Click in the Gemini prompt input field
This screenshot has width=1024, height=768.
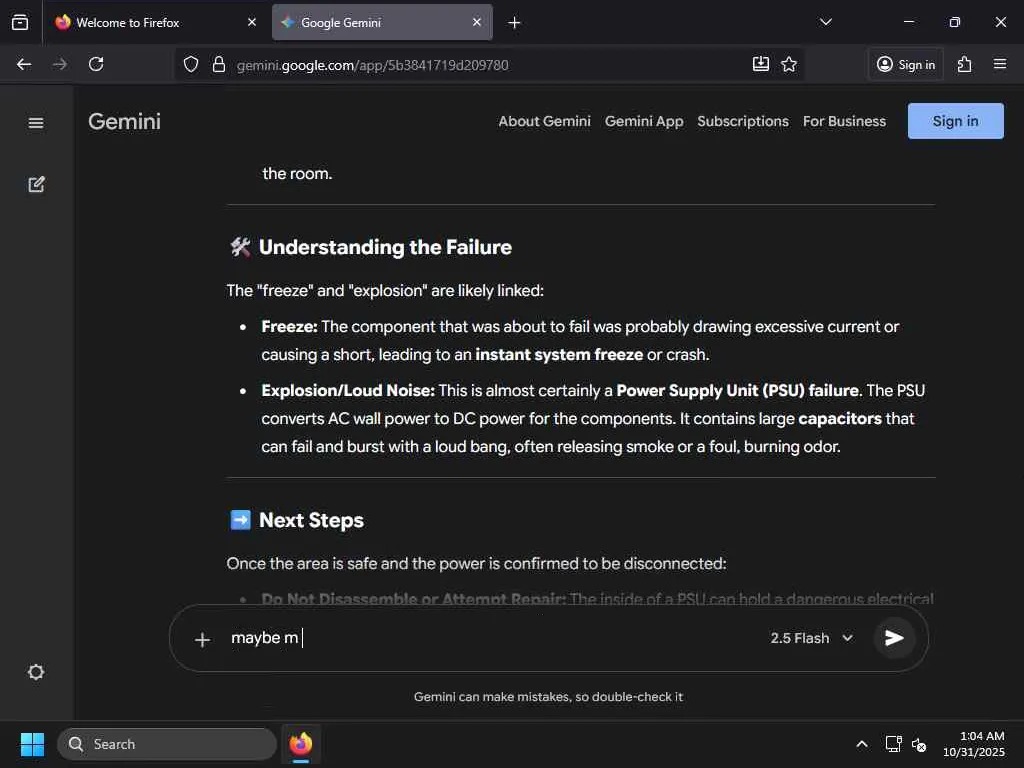pyautogui.click(x=490, y=638)
